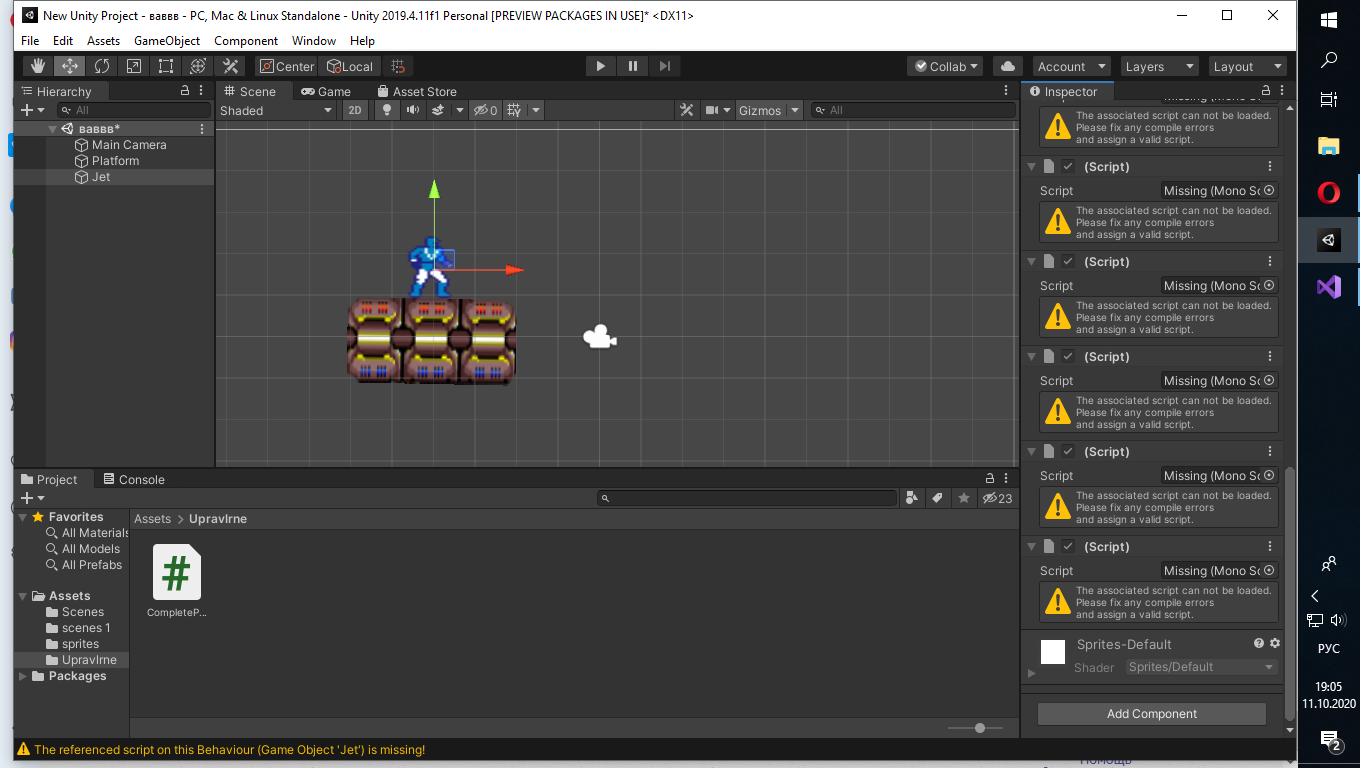Screen dimensions: 1360x768
Task: Select the Scale tool
Action: (134, 66)
